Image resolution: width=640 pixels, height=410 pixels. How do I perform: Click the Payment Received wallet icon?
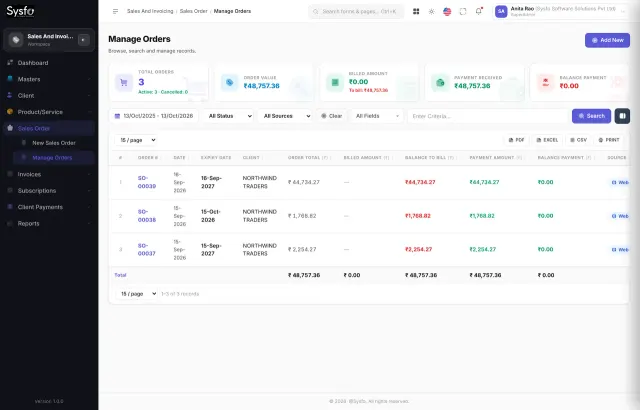point(440,83)
